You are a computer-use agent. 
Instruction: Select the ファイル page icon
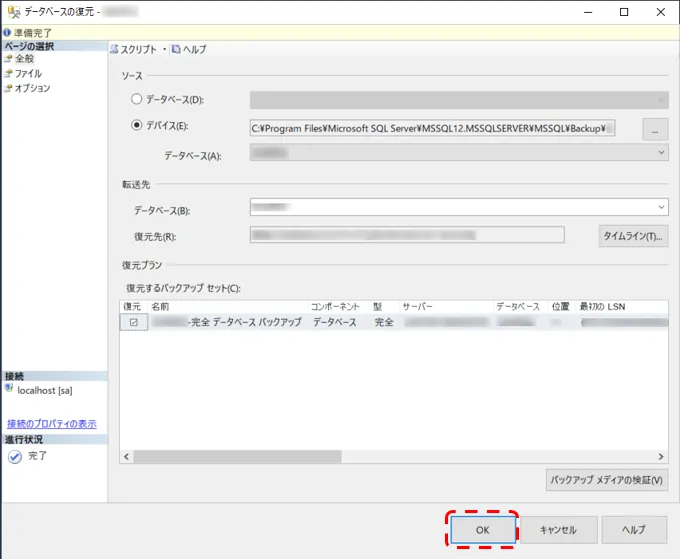8,74
